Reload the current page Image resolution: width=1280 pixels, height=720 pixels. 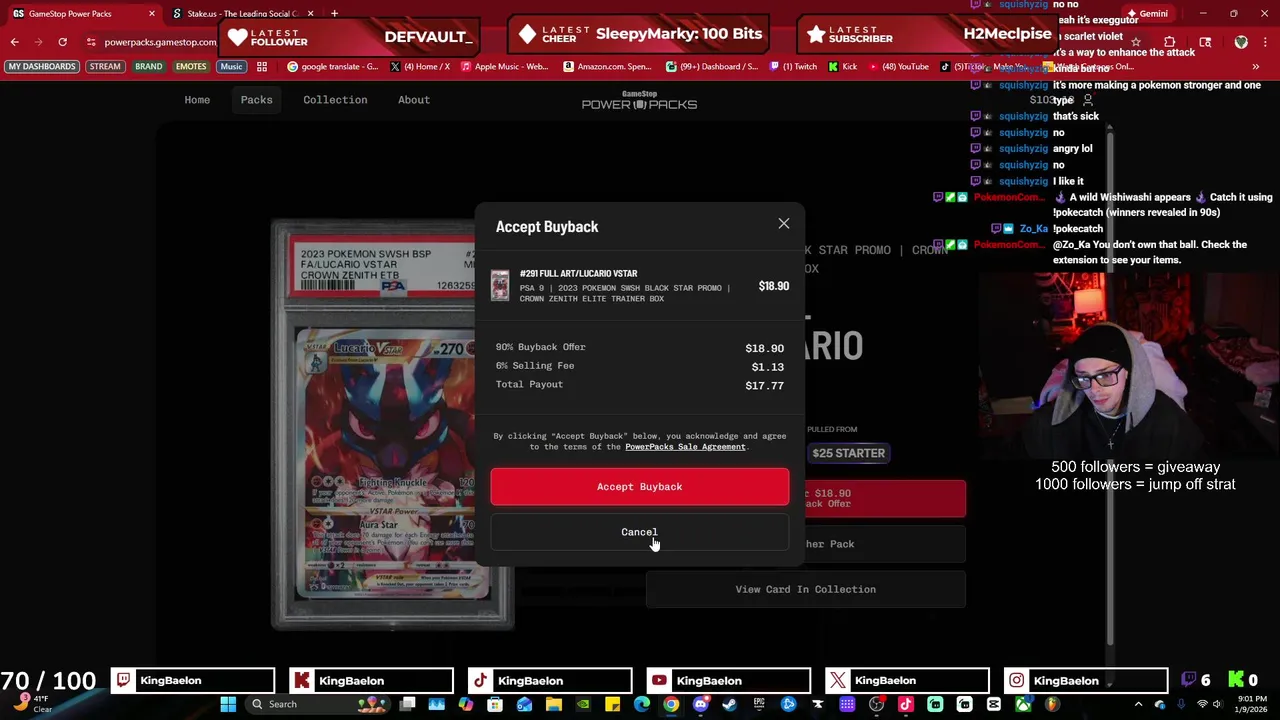pos(62,42)
